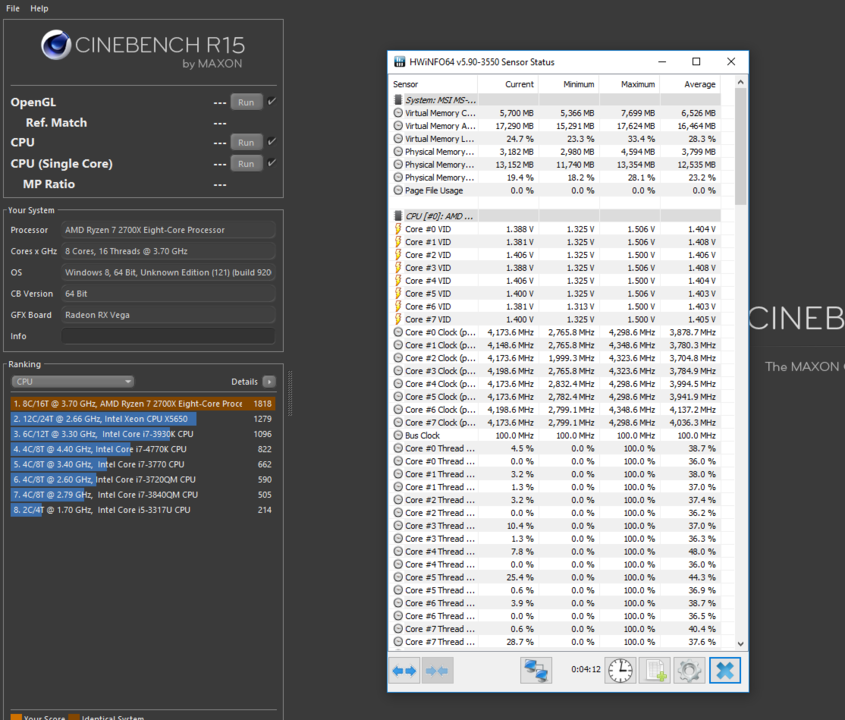The image size is (845, 720).
Task: Maximize the HWiNFO64 Sensor Status window
Action: pyautogui.click(x=696, y=61)
